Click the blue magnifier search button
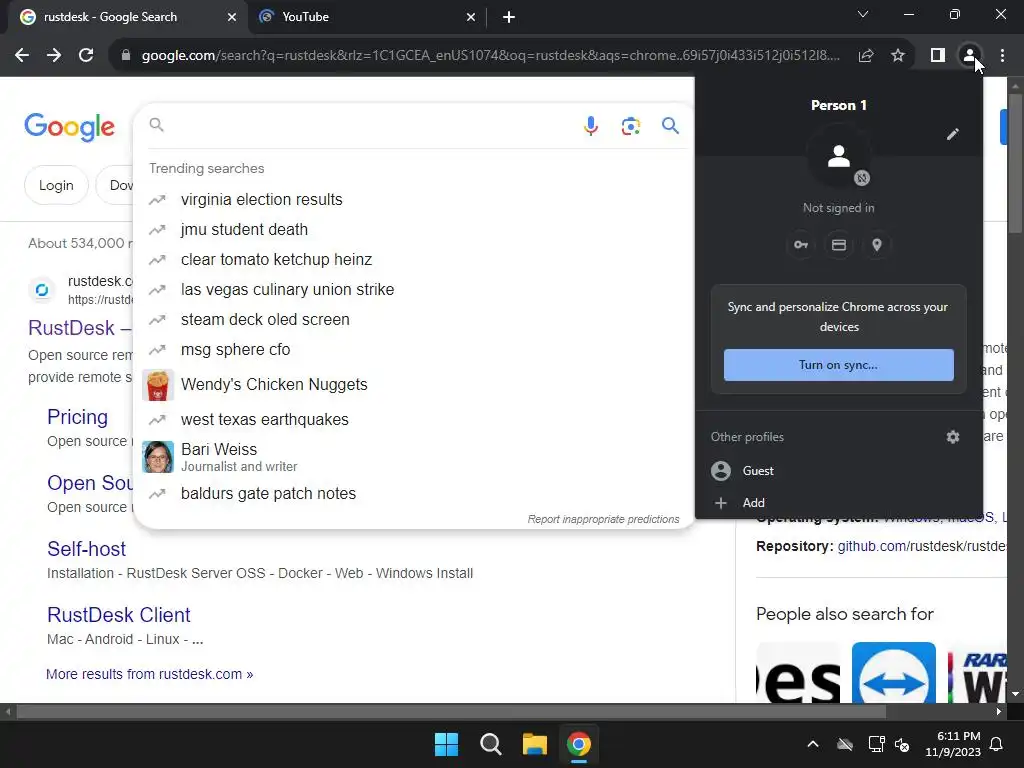The height and width of the screenshot is (768, 1024). tap(671, 125)
